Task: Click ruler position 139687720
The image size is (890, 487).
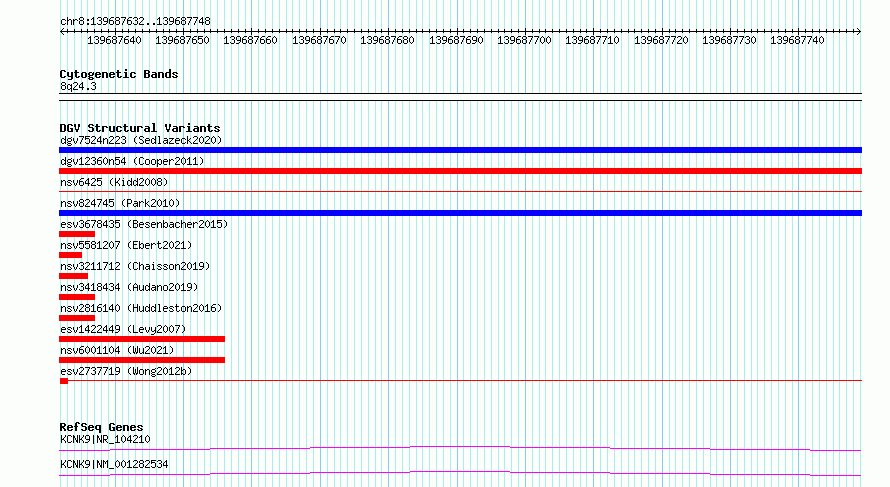Action: (661, 40)
